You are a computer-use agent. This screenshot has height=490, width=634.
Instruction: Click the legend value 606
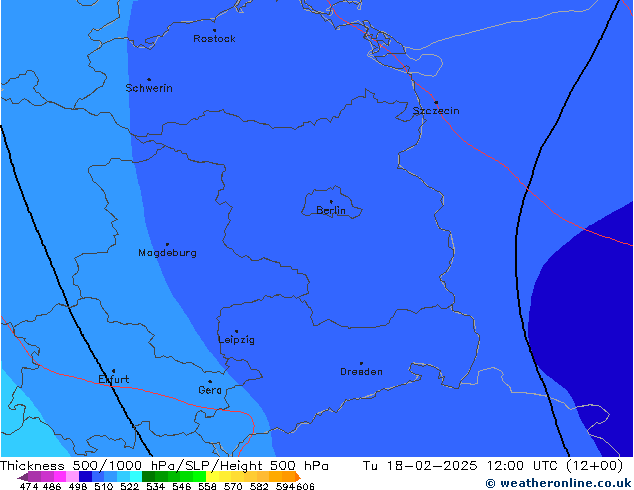(305, 486)
